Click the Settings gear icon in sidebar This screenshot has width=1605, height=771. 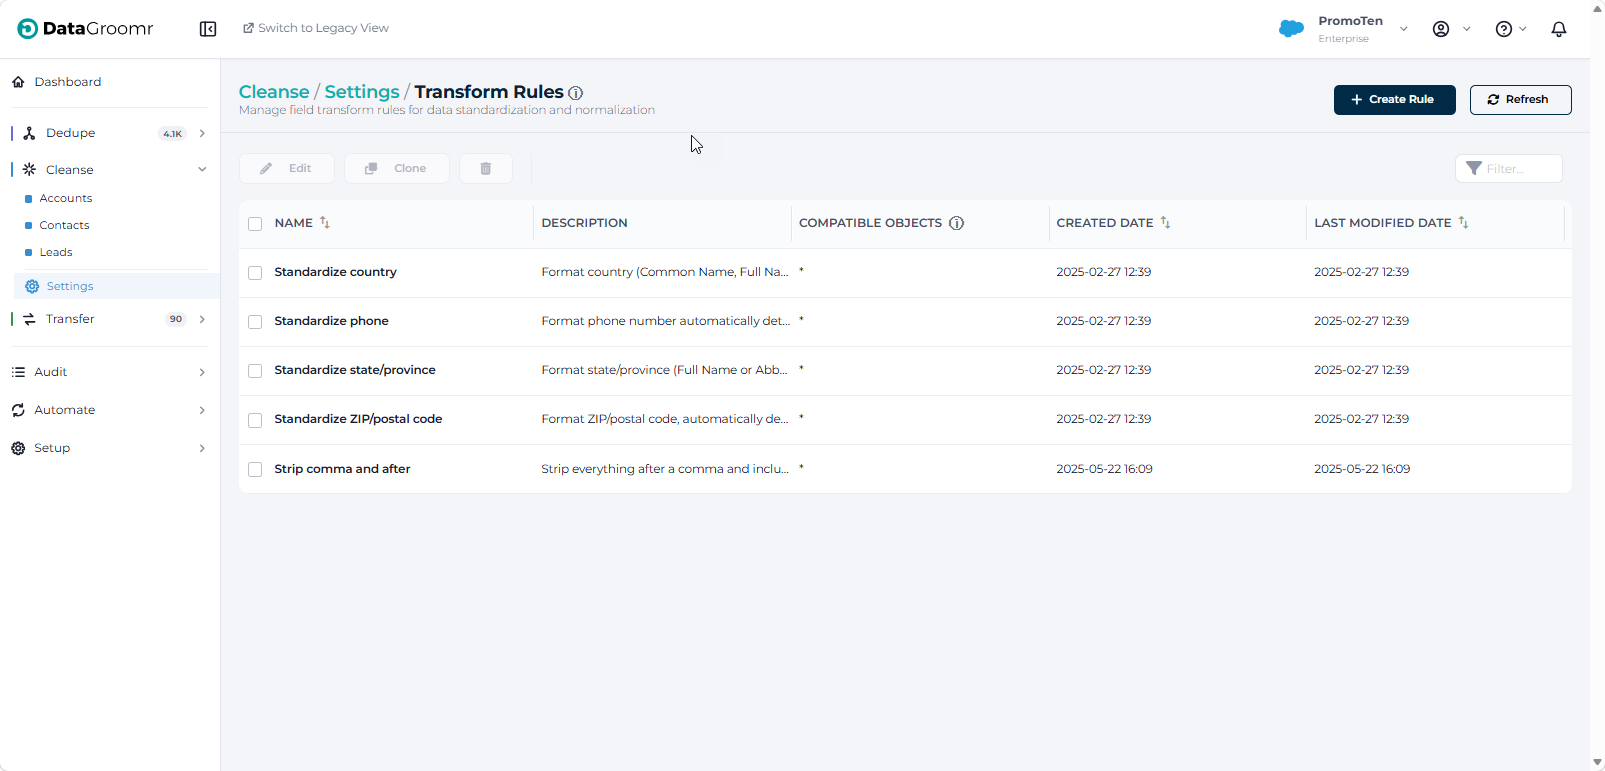click(x=32, y=286)
